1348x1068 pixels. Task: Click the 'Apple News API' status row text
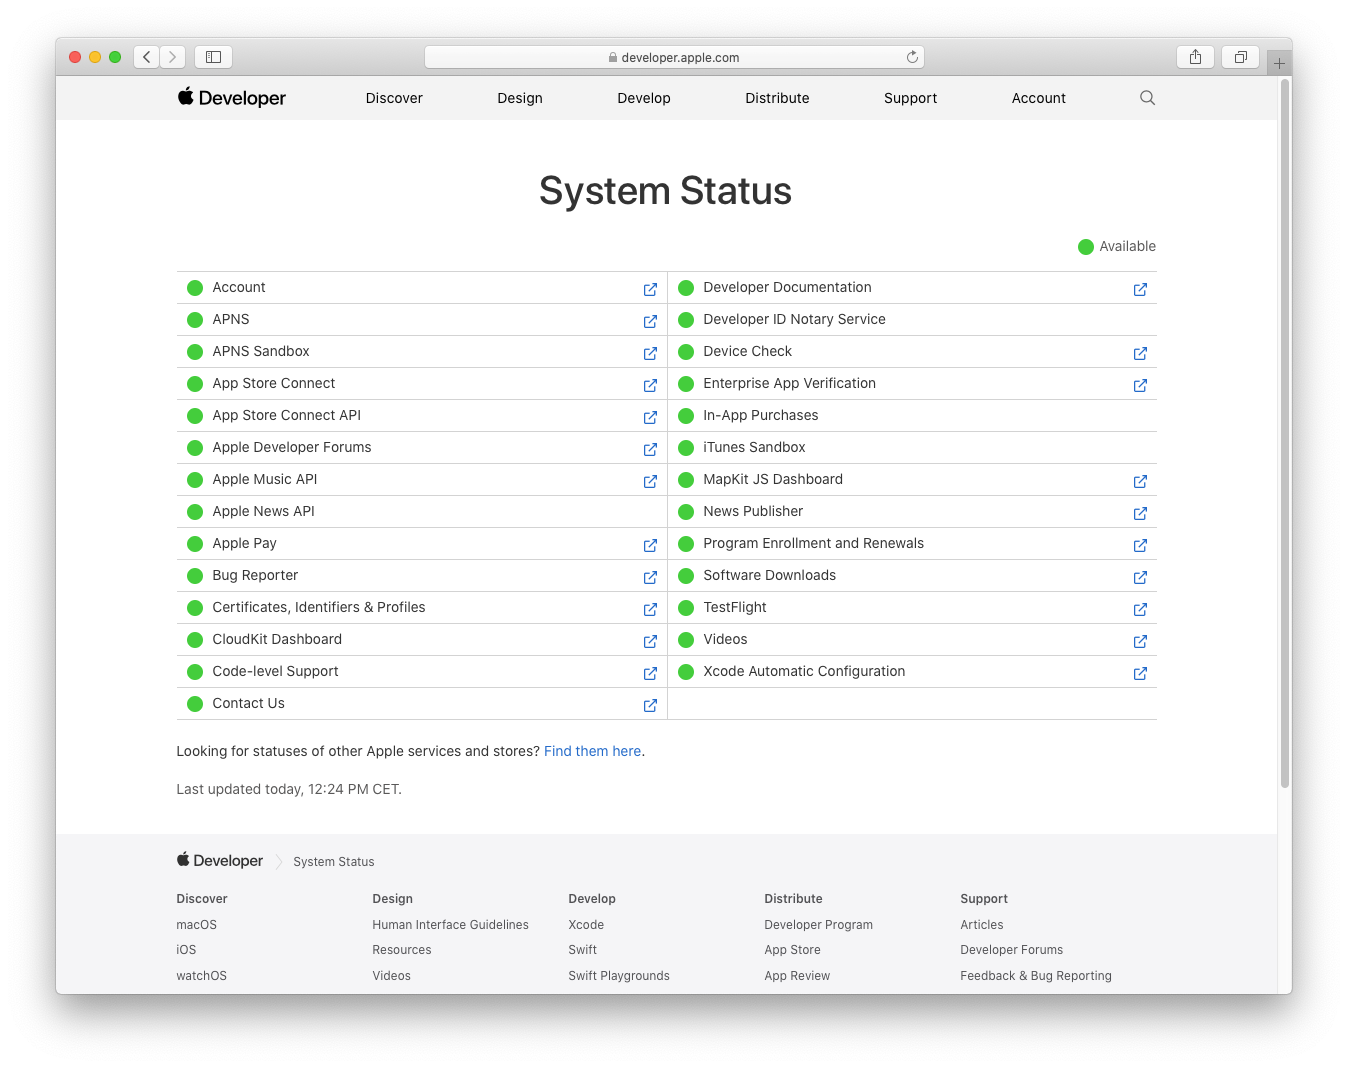[263, 511]
